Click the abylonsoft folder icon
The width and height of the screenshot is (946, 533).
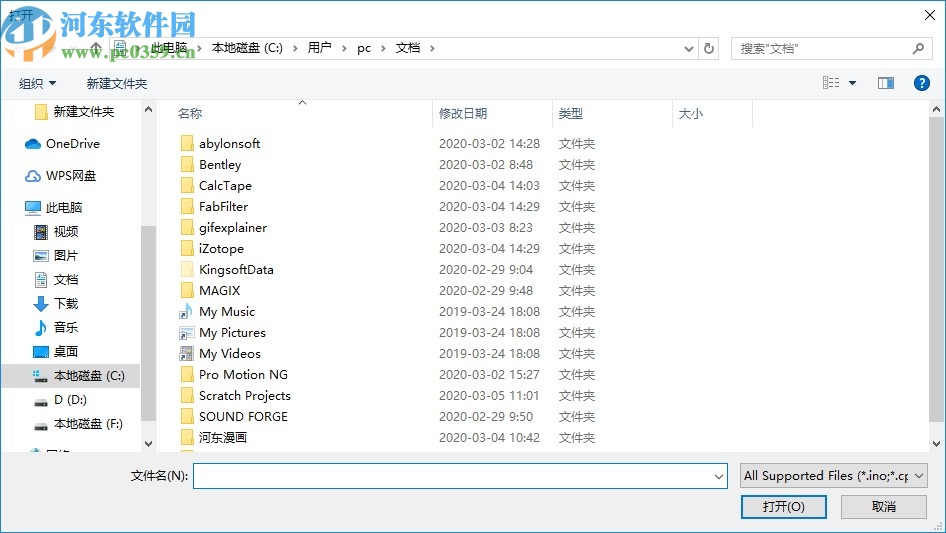coord(187,144)
